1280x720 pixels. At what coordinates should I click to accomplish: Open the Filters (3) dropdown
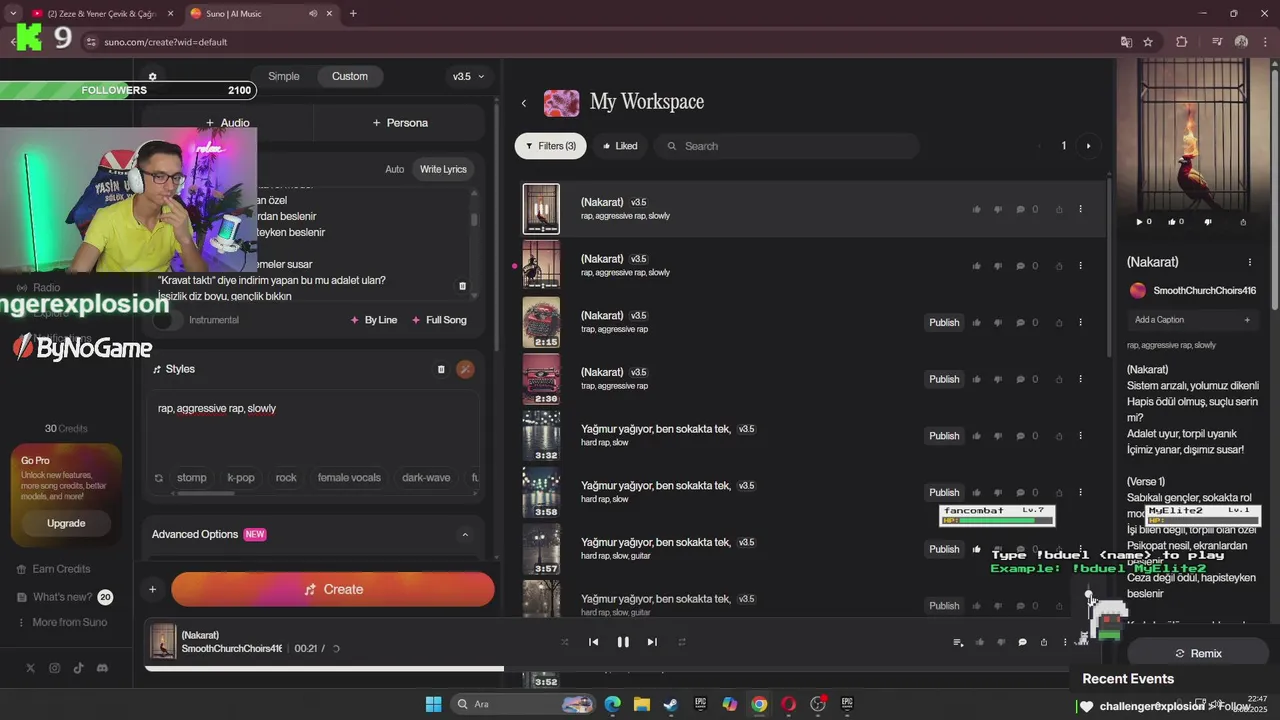pos(550,146)
